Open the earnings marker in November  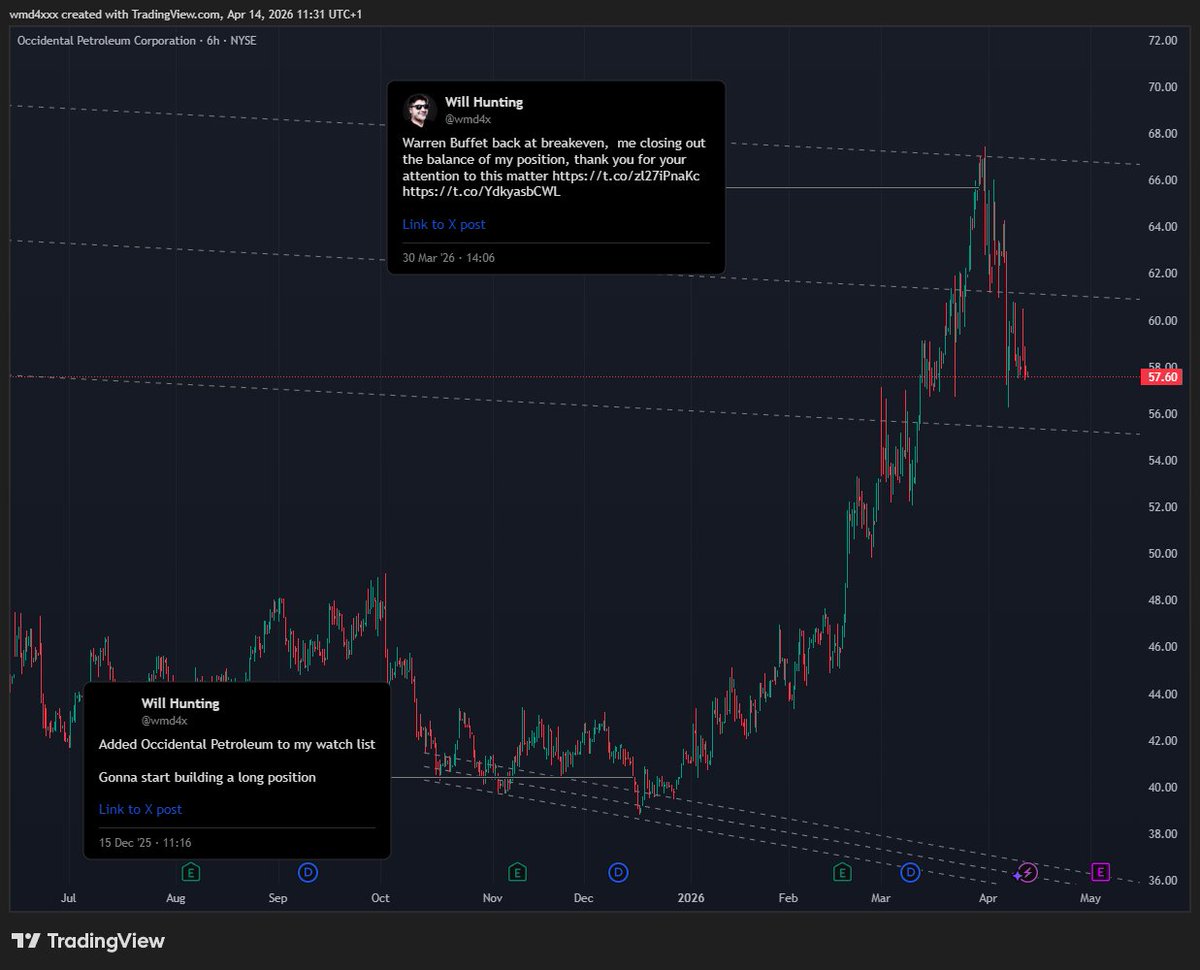517,872
